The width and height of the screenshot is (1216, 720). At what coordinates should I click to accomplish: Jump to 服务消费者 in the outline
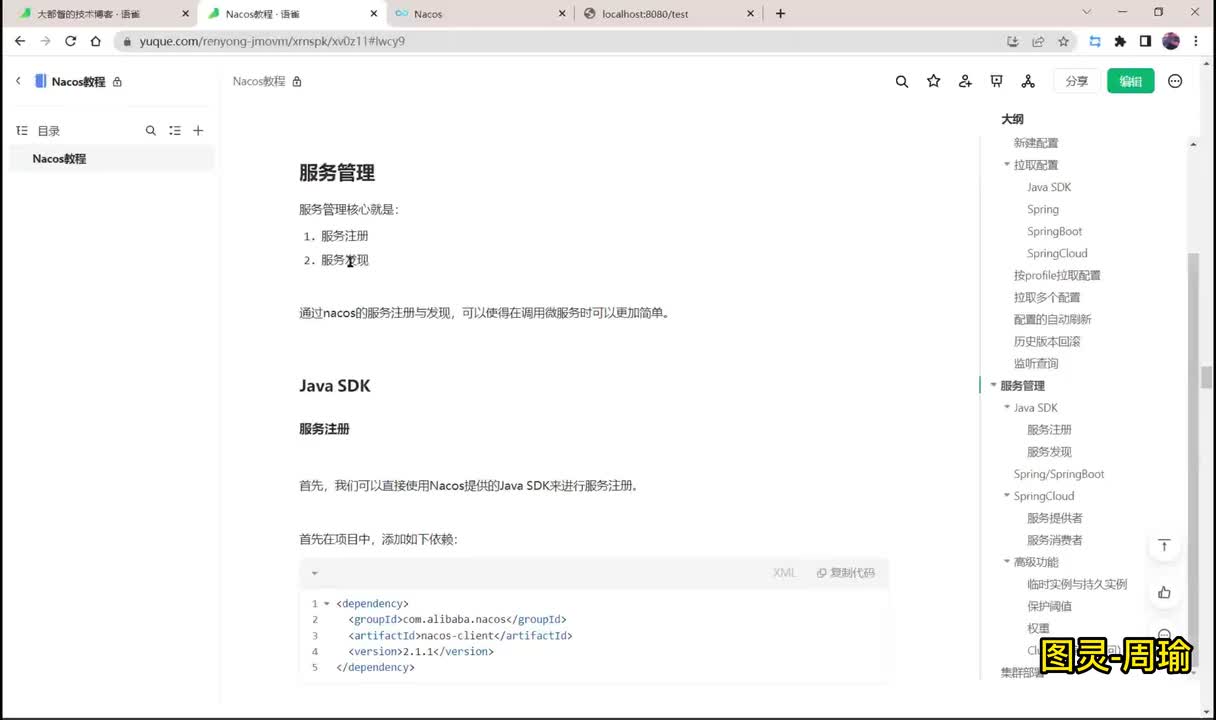coord(1055,540)
